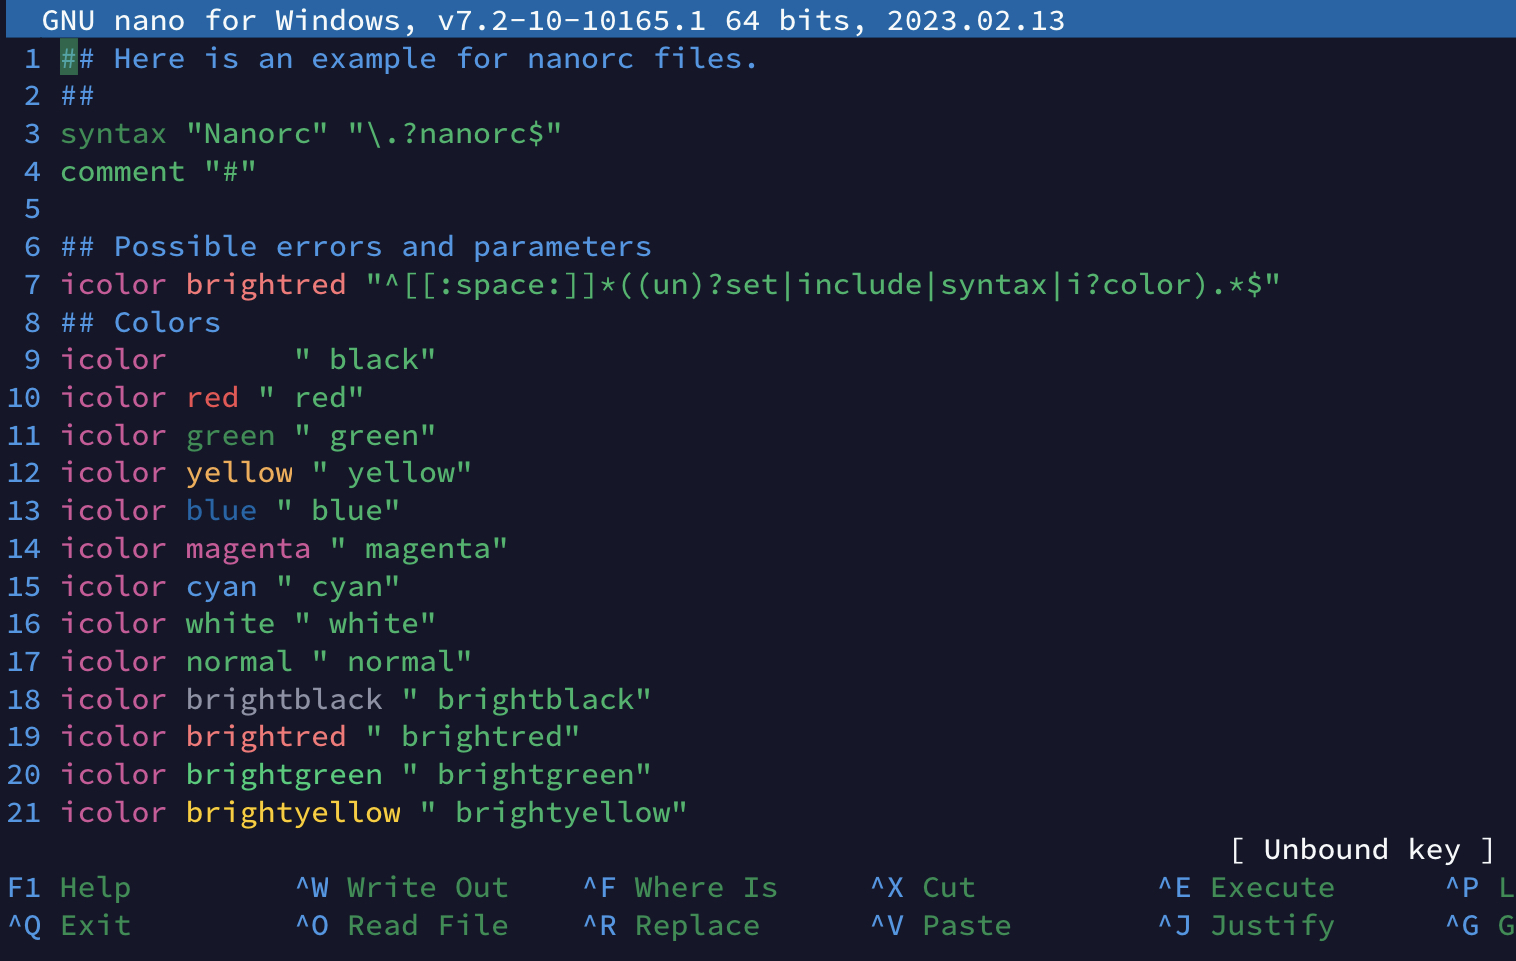Select the syntax keyword on line 3
Image resolution: width=1516 pixels, height=961 pixels.
(112, 133)
